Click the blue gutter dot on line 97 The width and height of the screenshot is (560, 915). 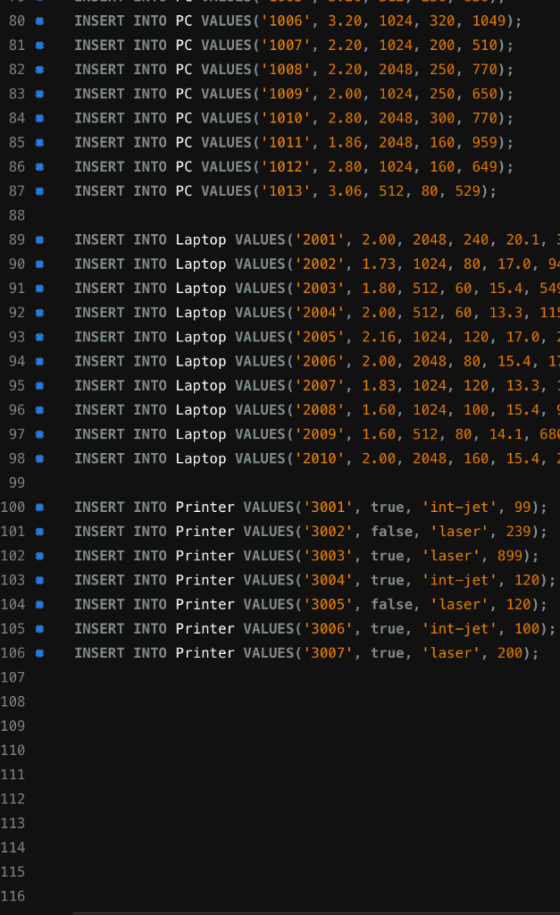pyautogui.click(x=40, y=434)
